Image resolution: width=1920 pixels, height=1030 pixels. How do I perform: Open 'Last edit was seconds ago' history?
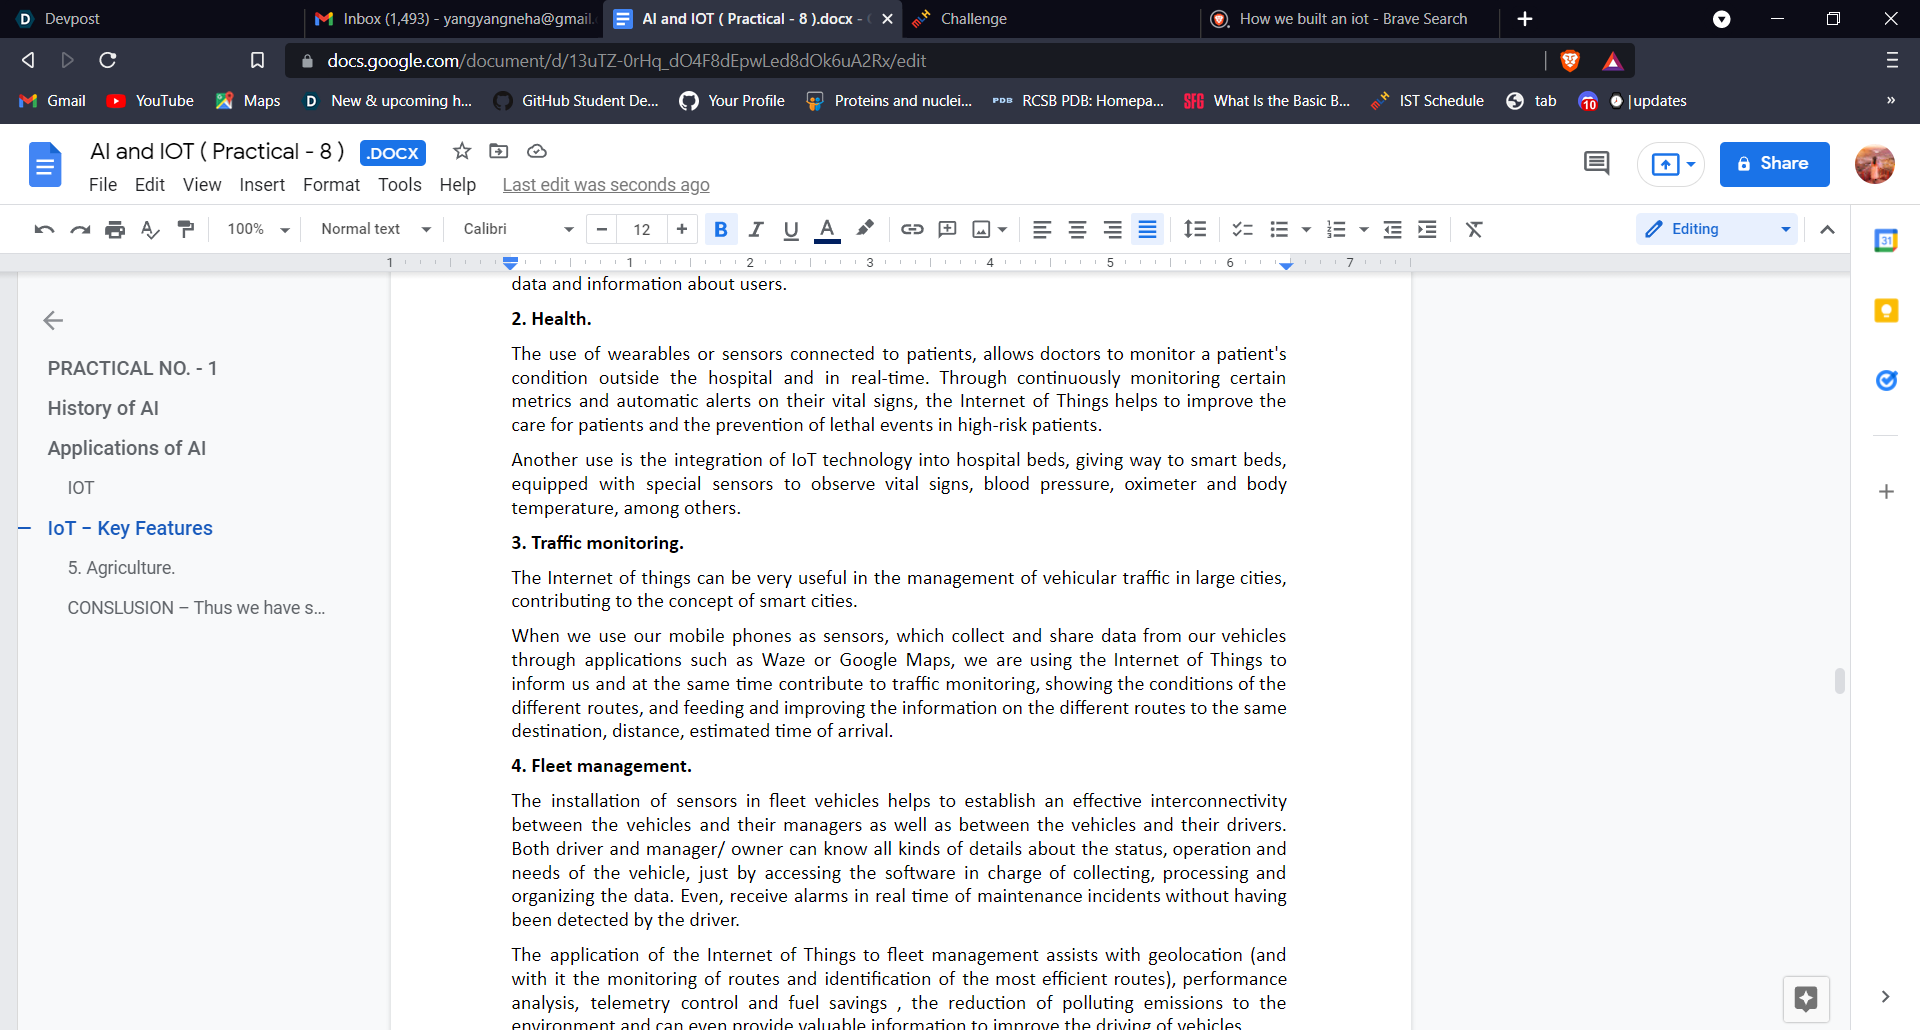[606, 185]
